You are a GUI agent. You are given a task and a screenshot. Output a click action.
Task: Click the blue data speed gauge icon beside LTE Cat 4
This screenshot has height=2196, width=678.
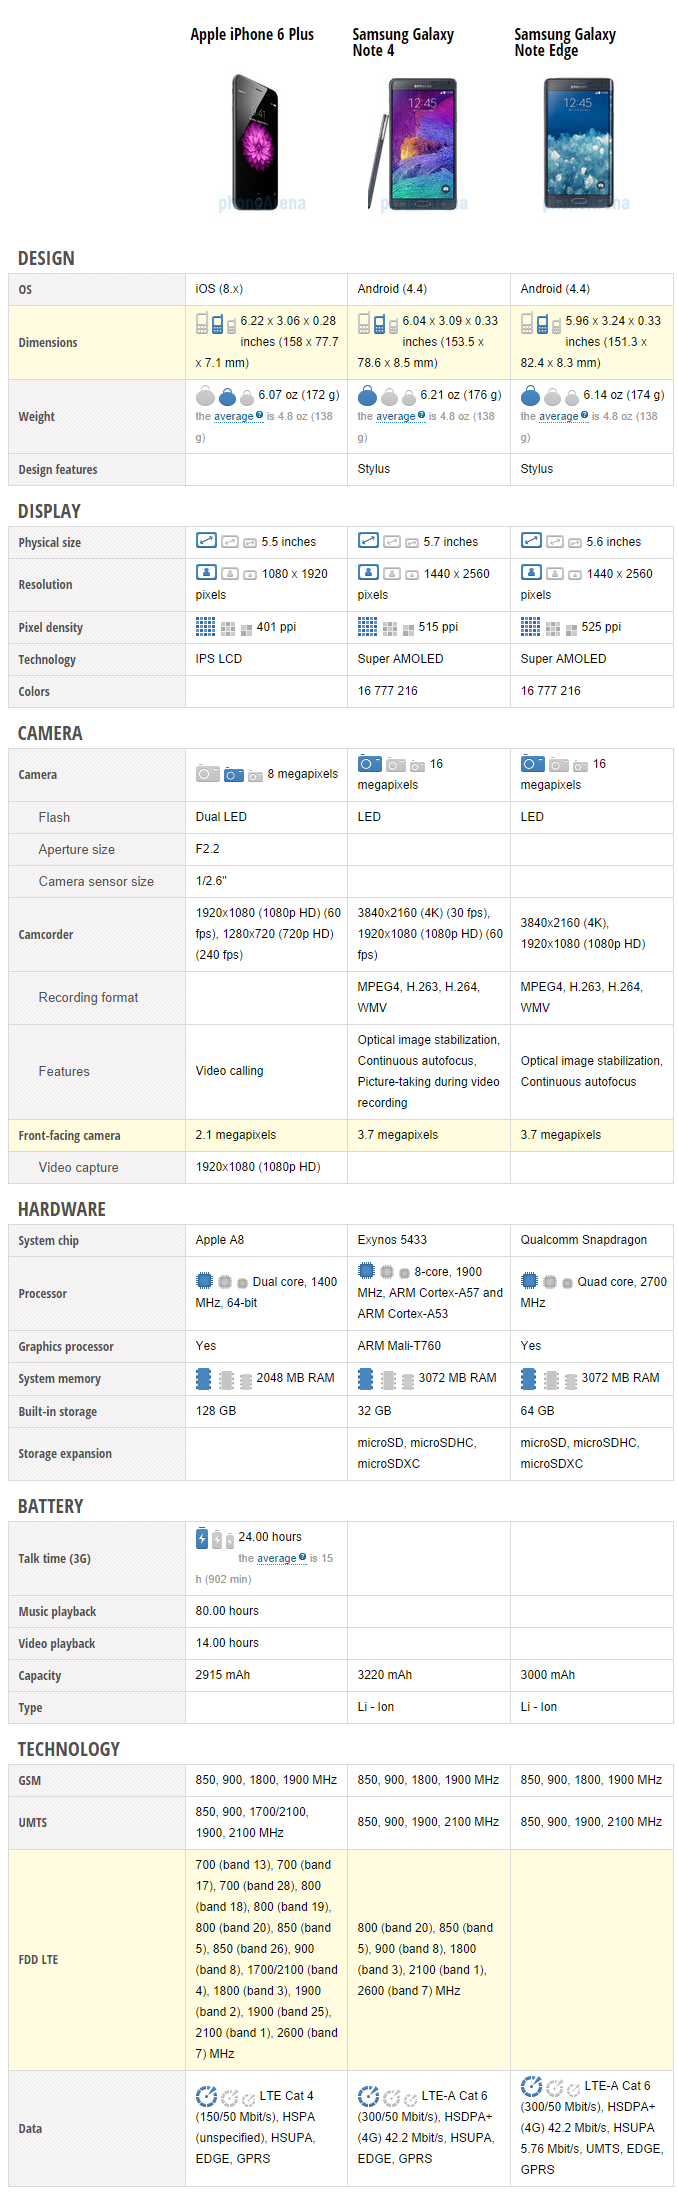click(x=206, y=2095)
